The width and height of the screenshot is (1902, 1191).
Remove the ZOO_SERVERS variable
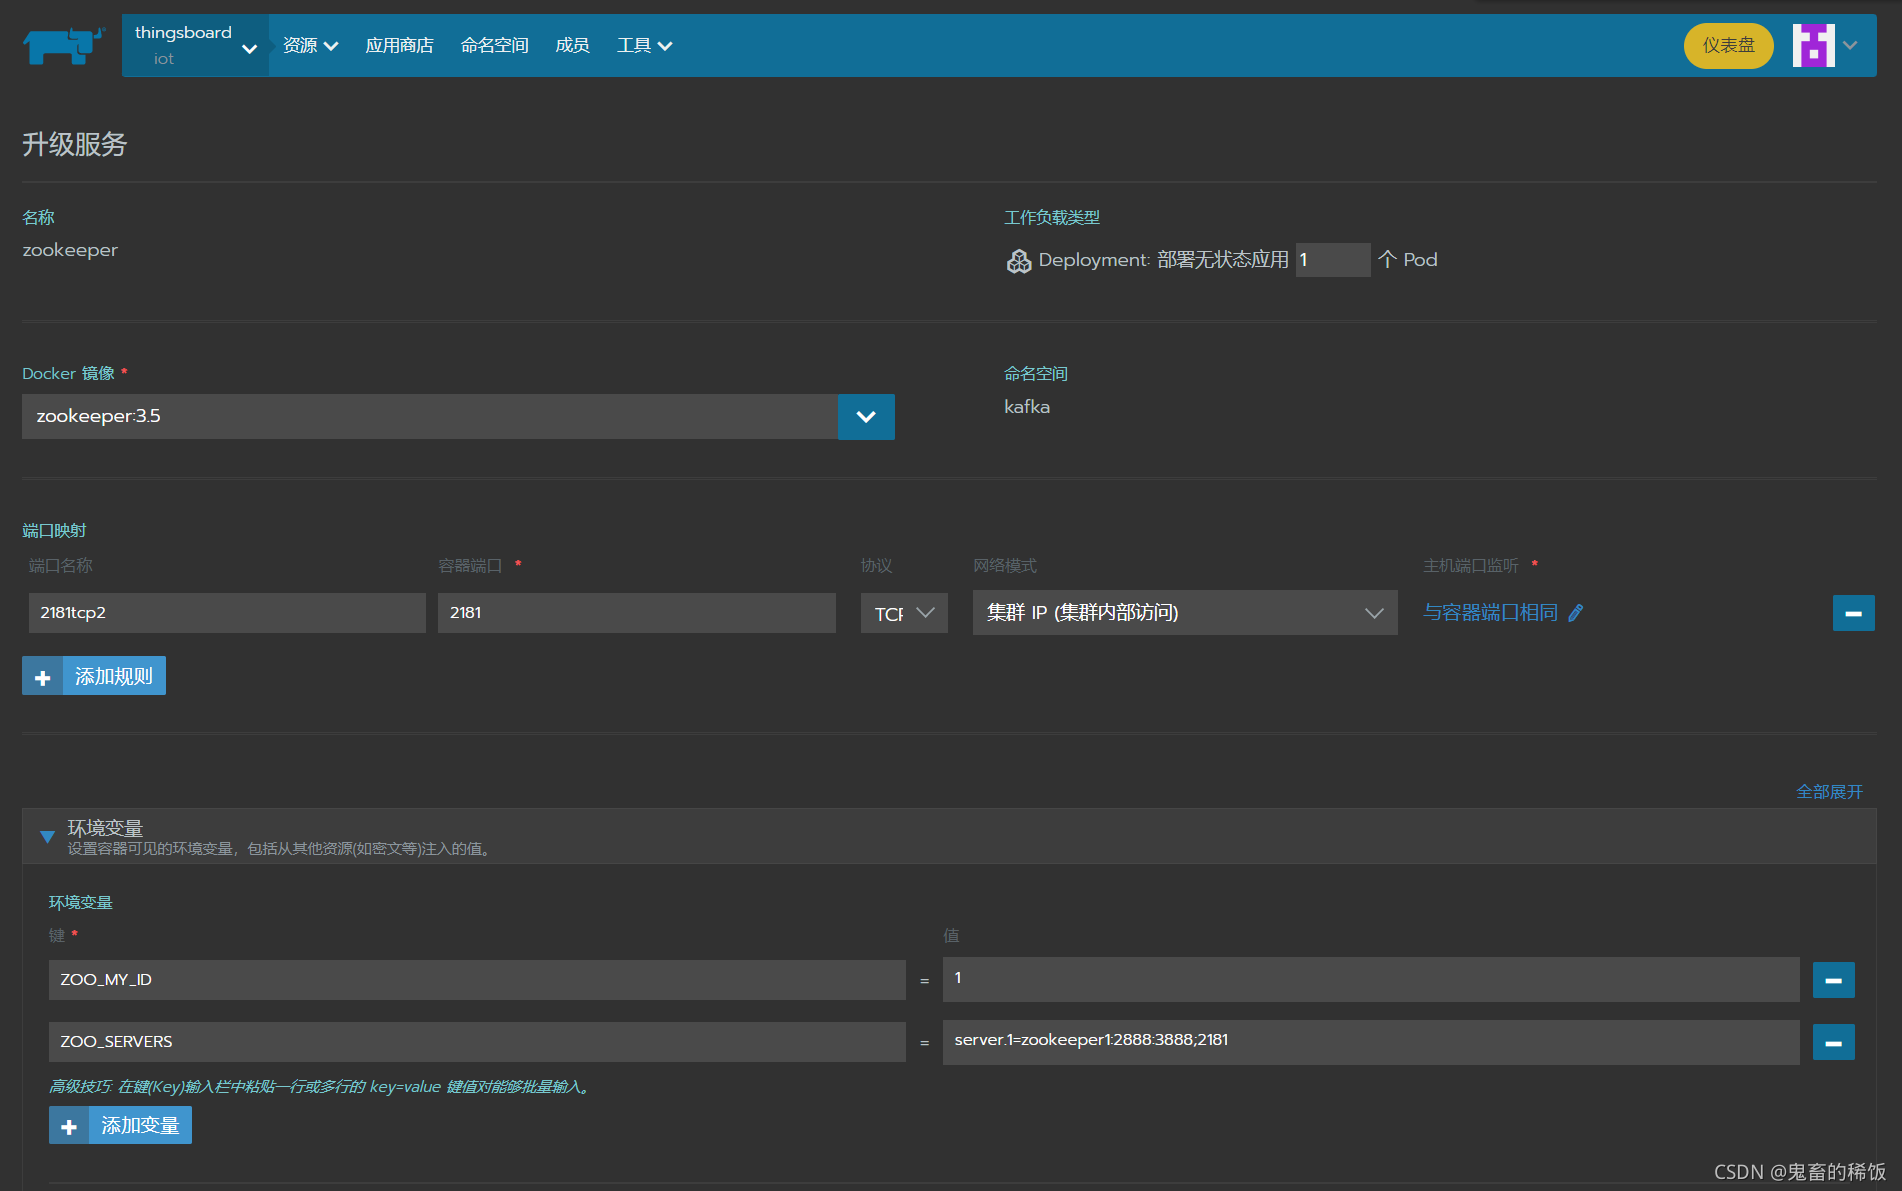point(1833,1042)
